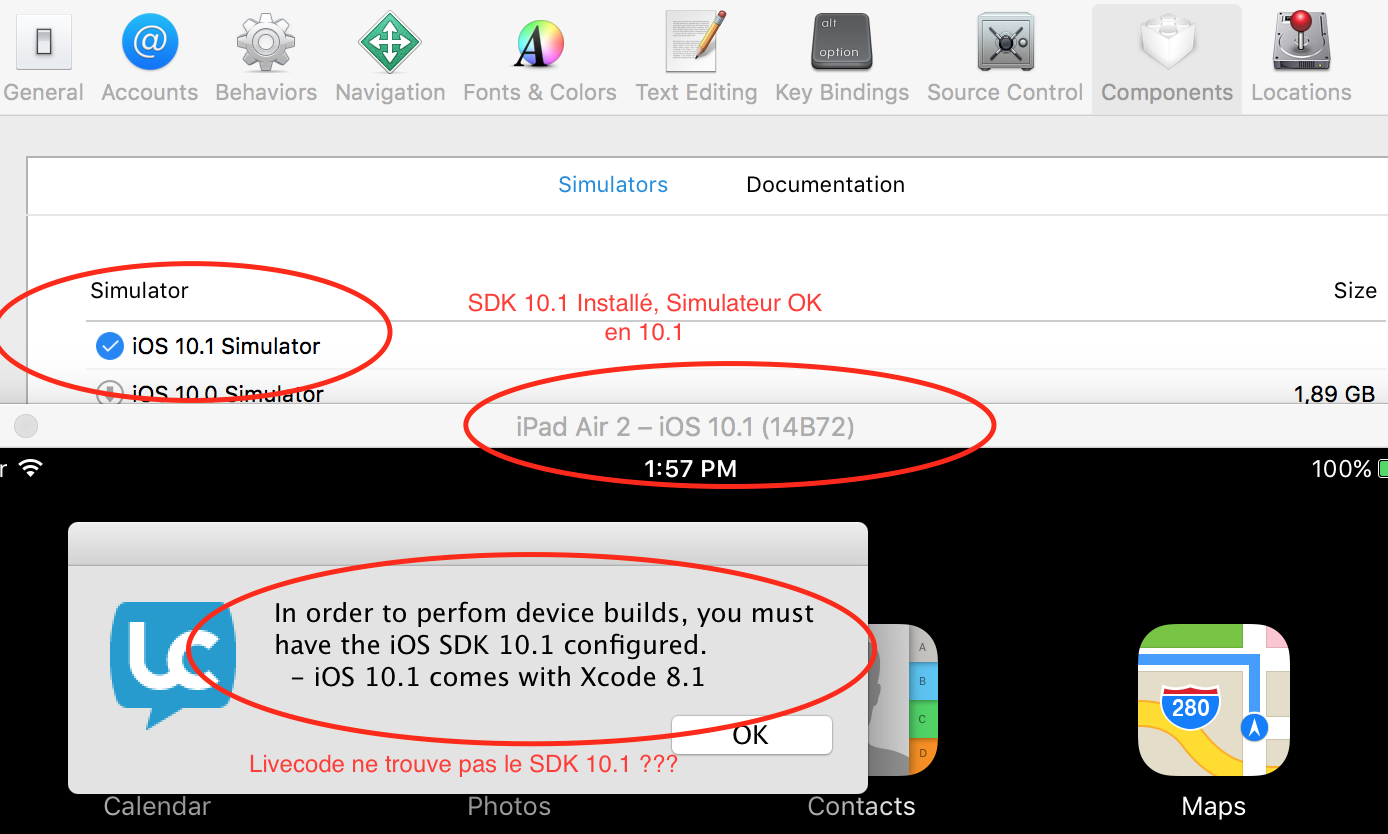
Task: Click the 1,89 GB size value
Action: (x=1334, y=394)
